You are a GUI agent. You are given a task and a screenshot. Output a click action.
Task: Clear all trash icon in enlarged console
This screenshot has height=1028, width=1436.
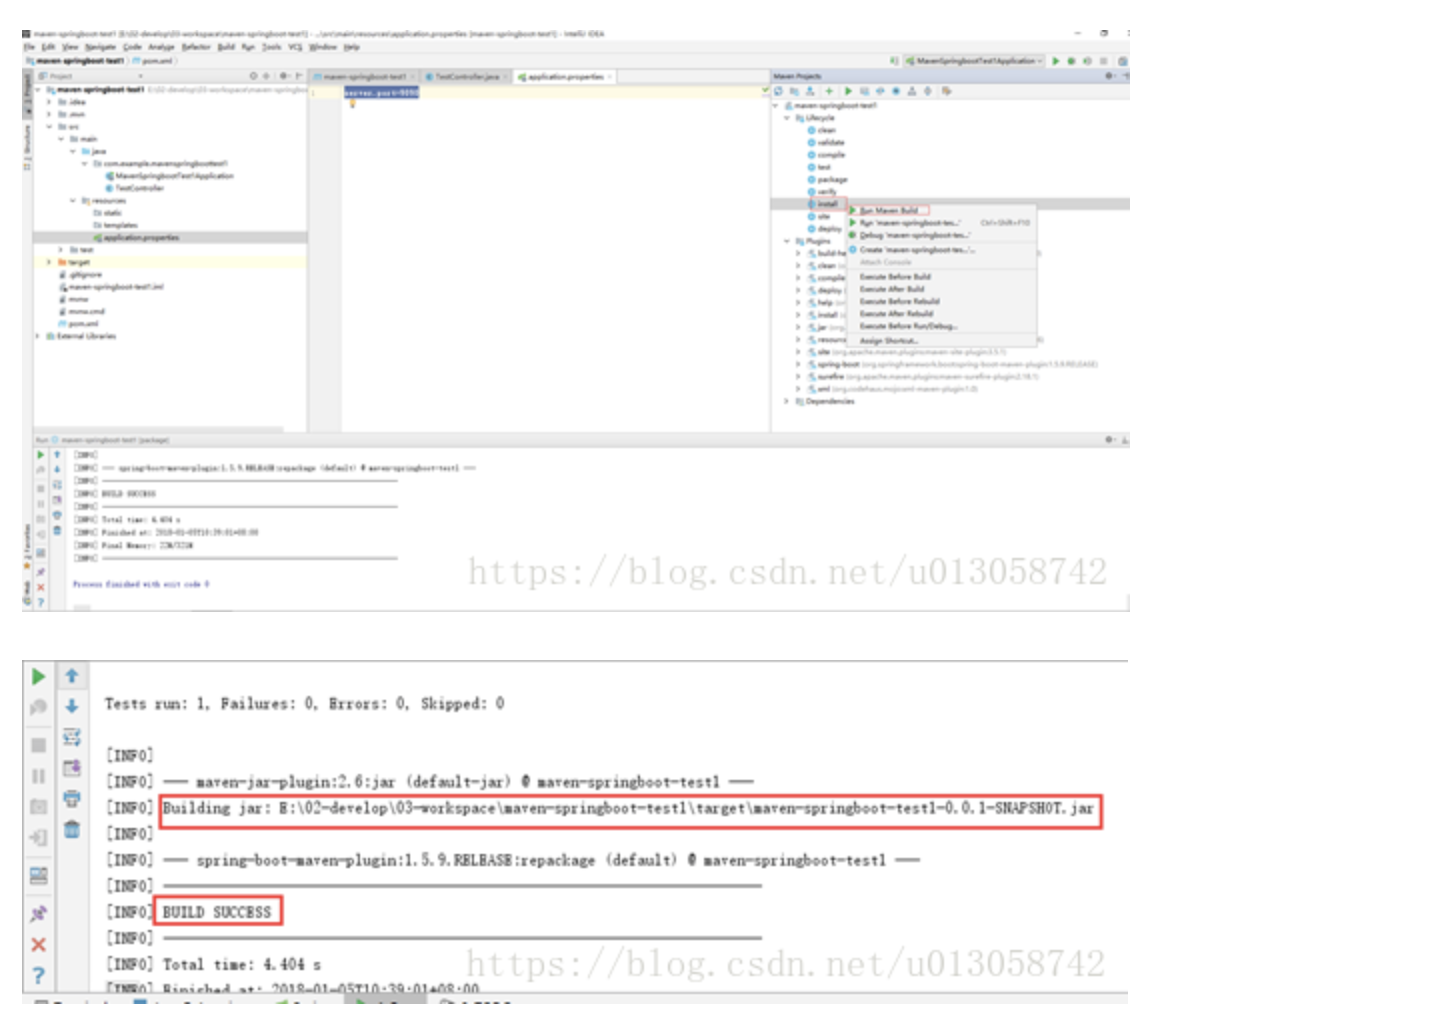coord(72,829)
